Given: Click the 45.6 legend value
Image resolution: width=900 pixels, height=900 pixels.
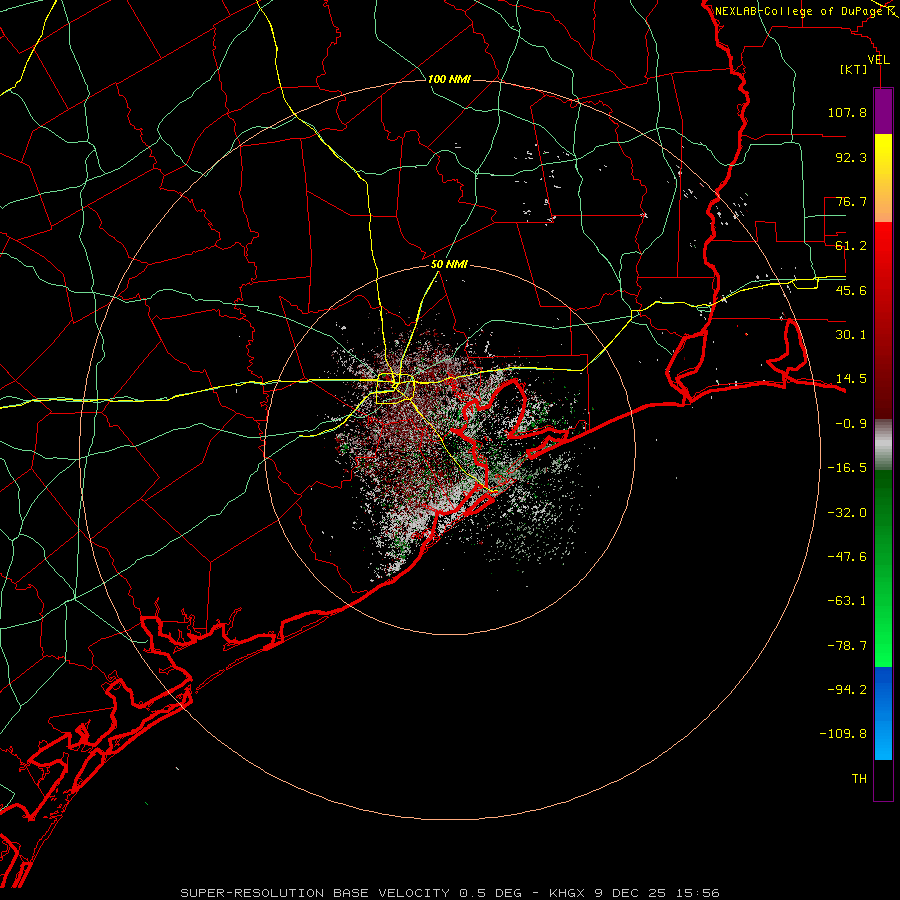Looking at the screenshot, I should [x=851, y=290].
